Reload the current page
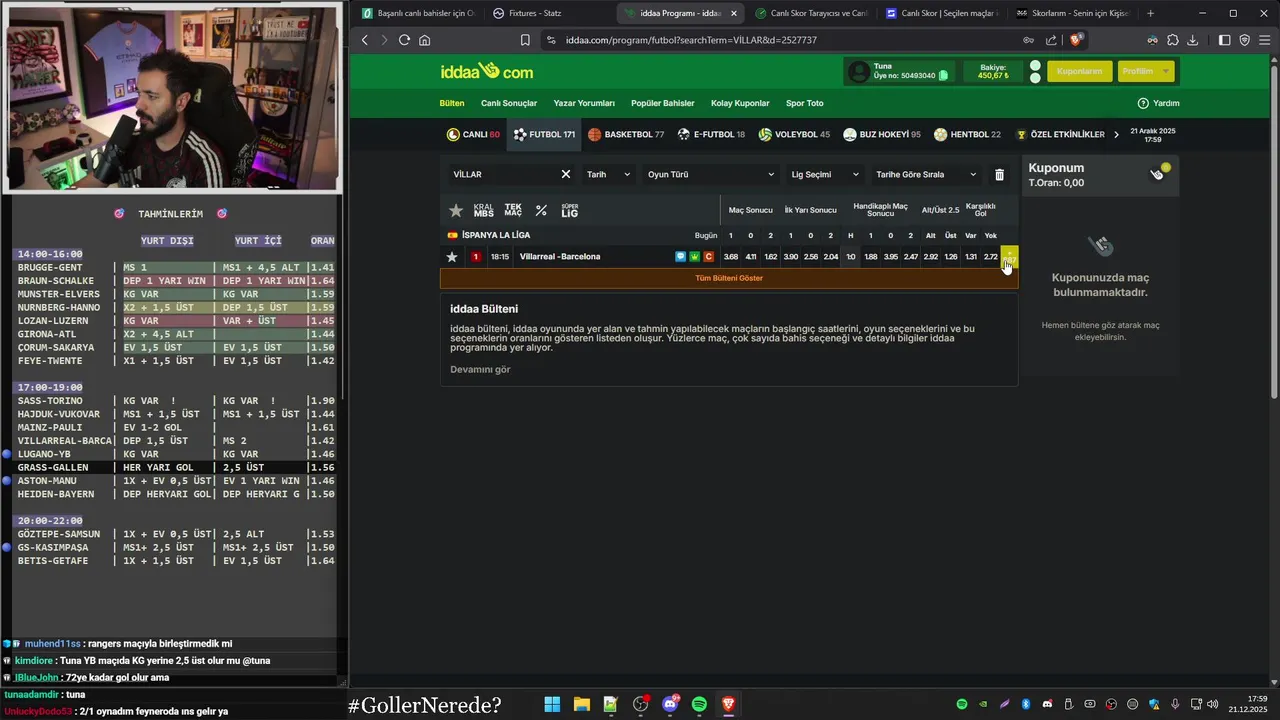 [x=404, y=40]
